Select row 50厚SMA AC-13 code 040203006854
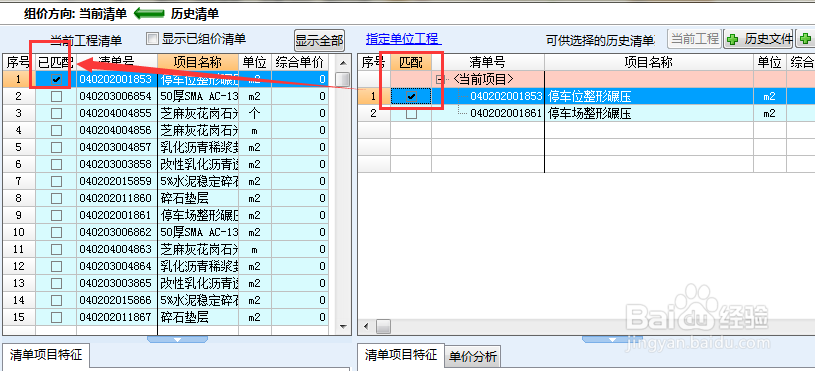Screen dimensions: 815x371 click(x=166, y=97)
